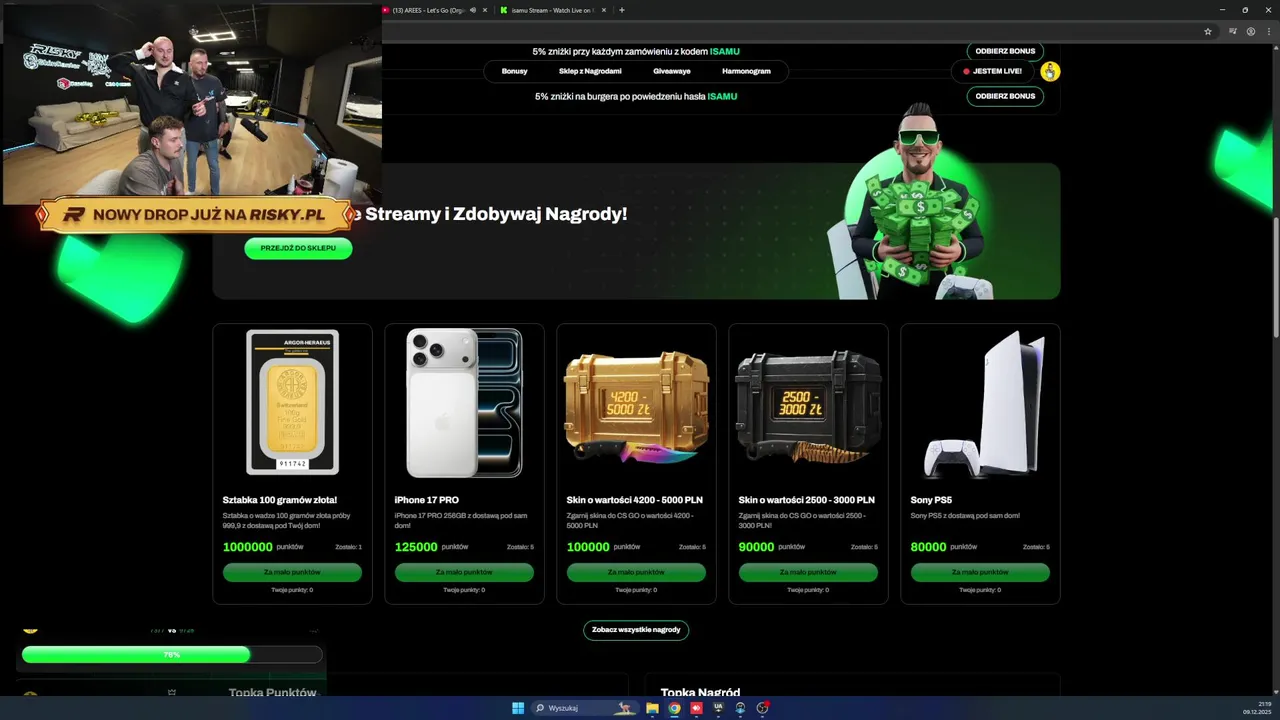The width and height of the screenshot is (1280, 720).
Task: Open the Giveawaye menu item
Action: pos(672,71)
